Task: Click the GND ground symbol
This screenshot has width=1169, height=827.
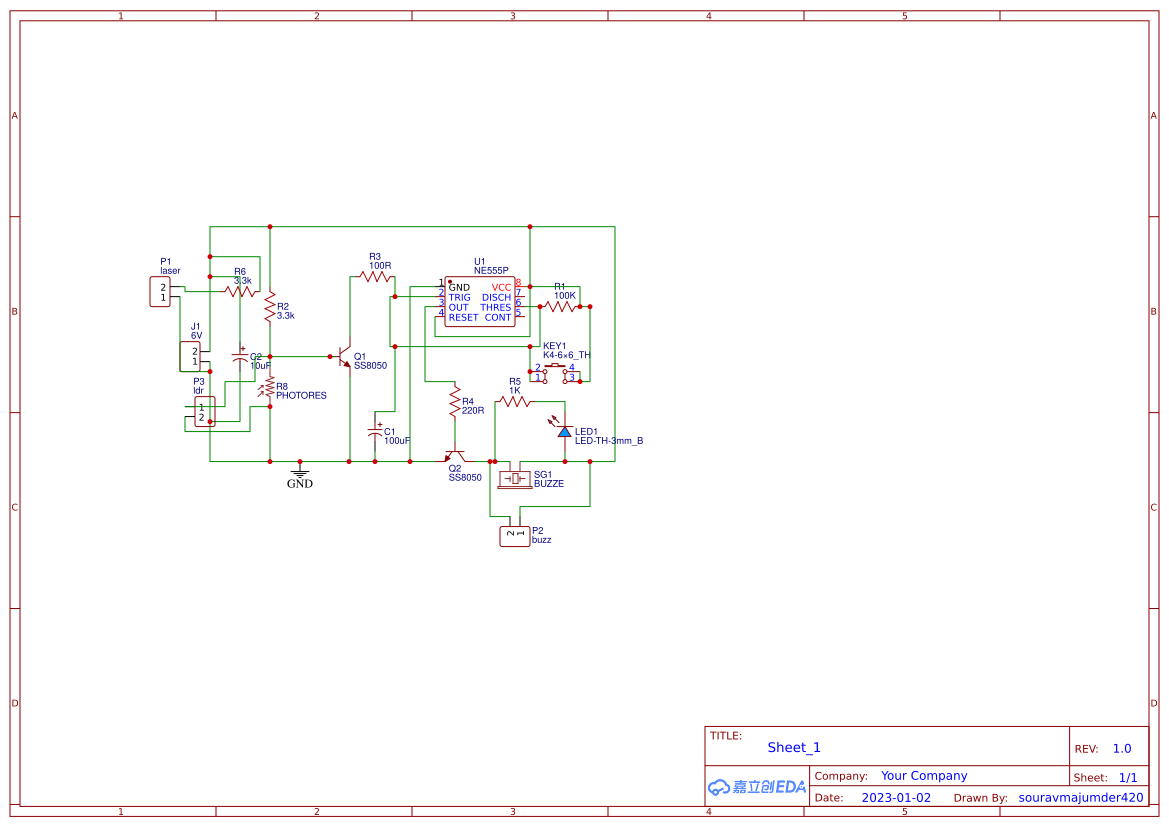Action: tap(300, 474)
